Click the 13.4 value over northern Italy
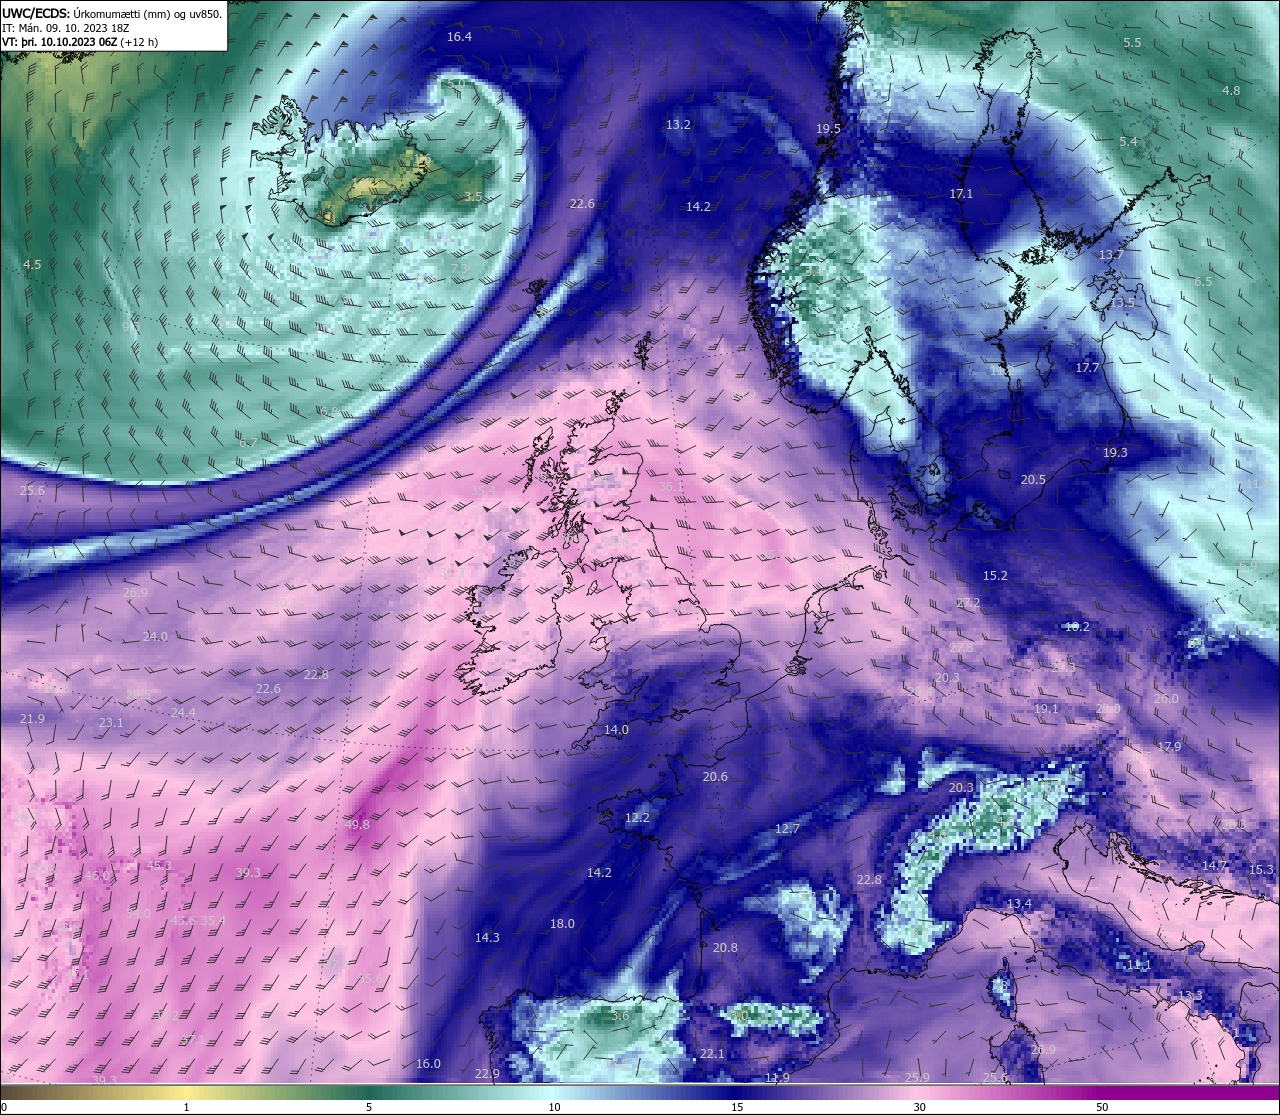 (1019, 904)
